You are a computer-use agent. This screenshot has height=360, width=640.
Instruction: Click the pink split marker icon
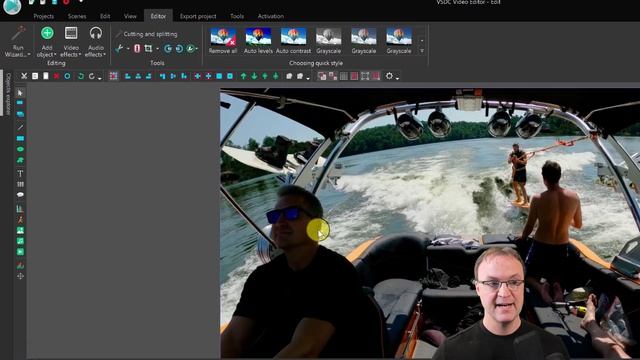(x=137, y=49)
